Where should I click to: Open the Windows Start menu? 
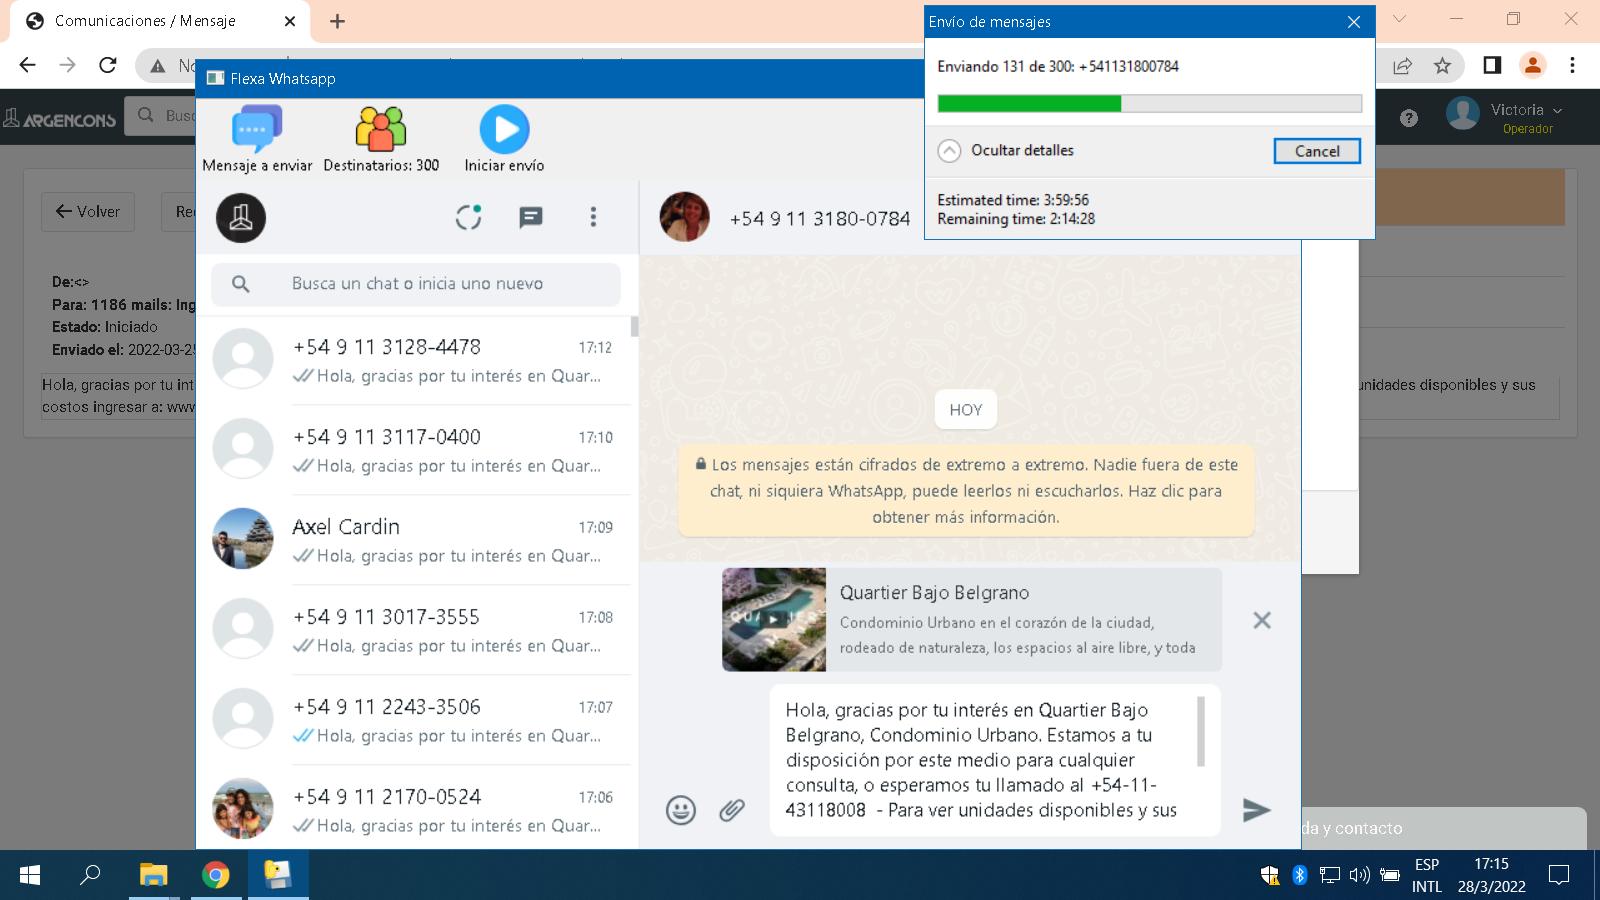(30, 875)
